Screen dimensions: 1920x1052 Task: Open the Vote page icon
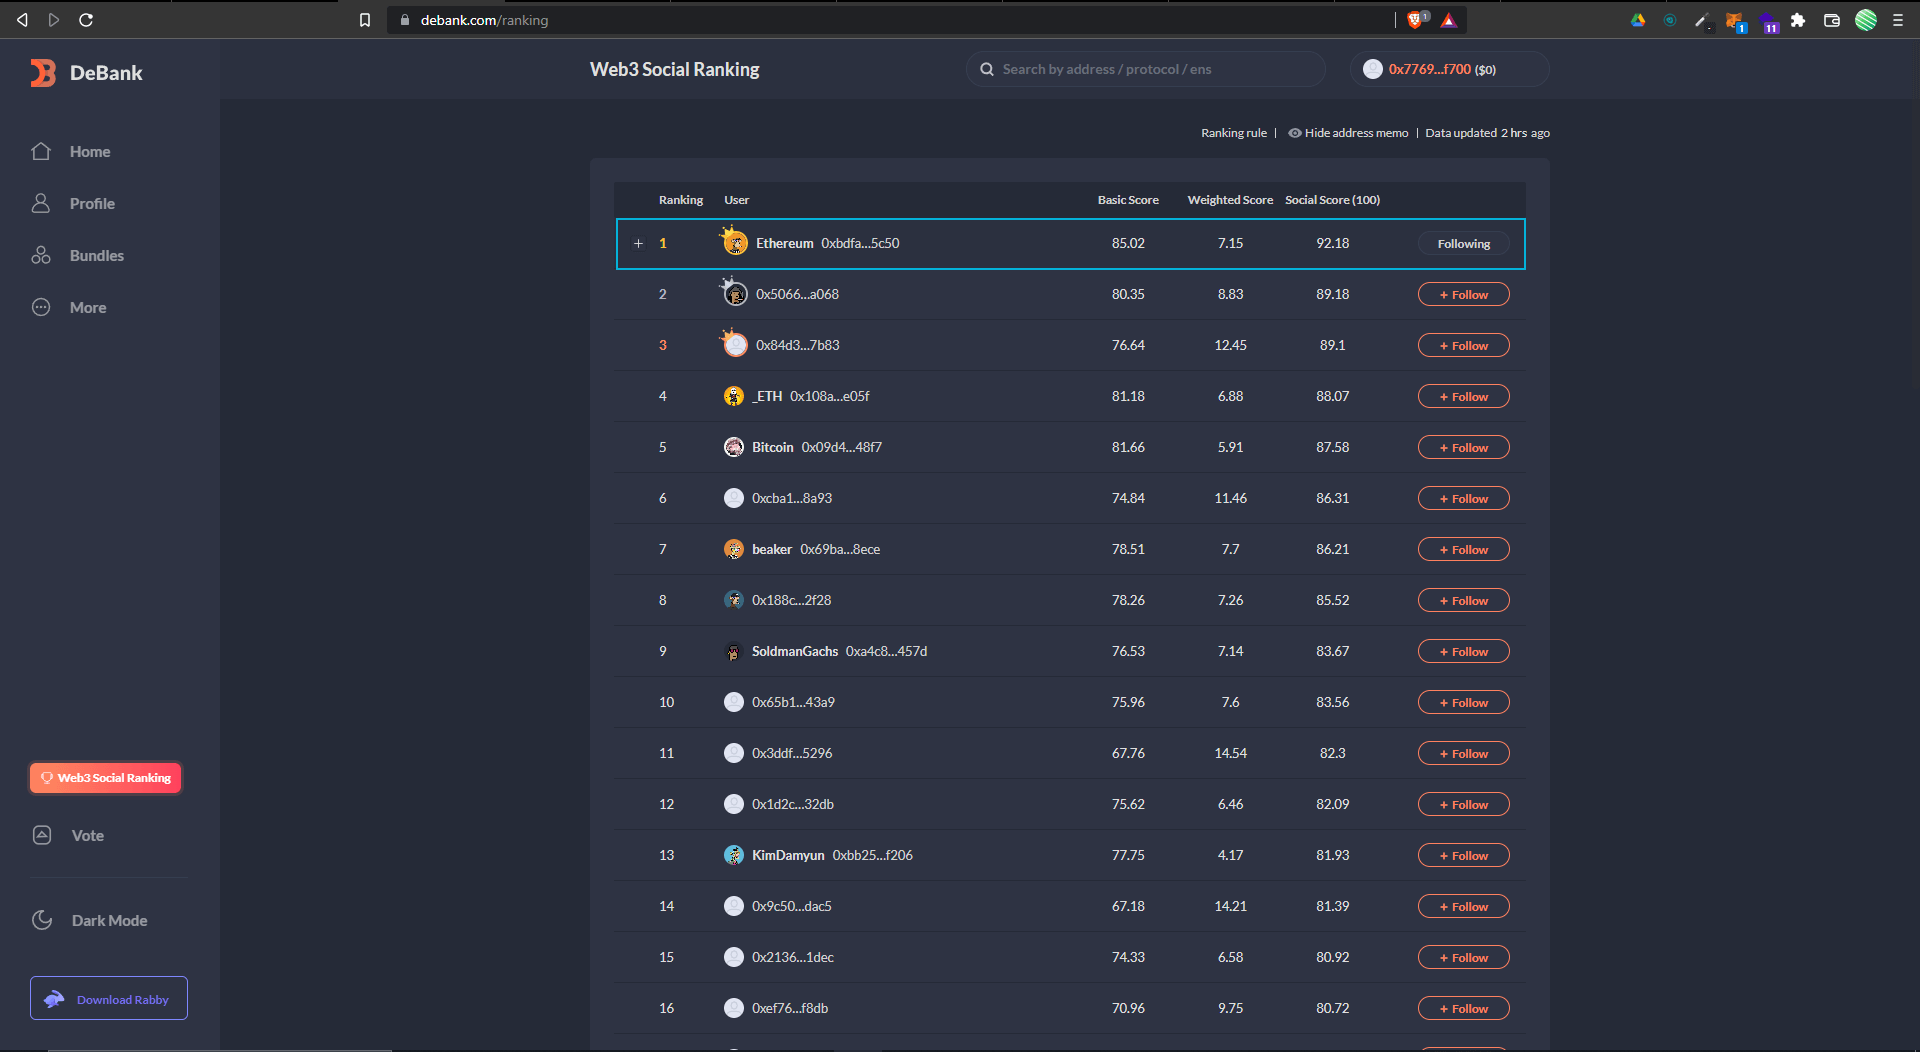pyautogui.click(x=42, y=836)
